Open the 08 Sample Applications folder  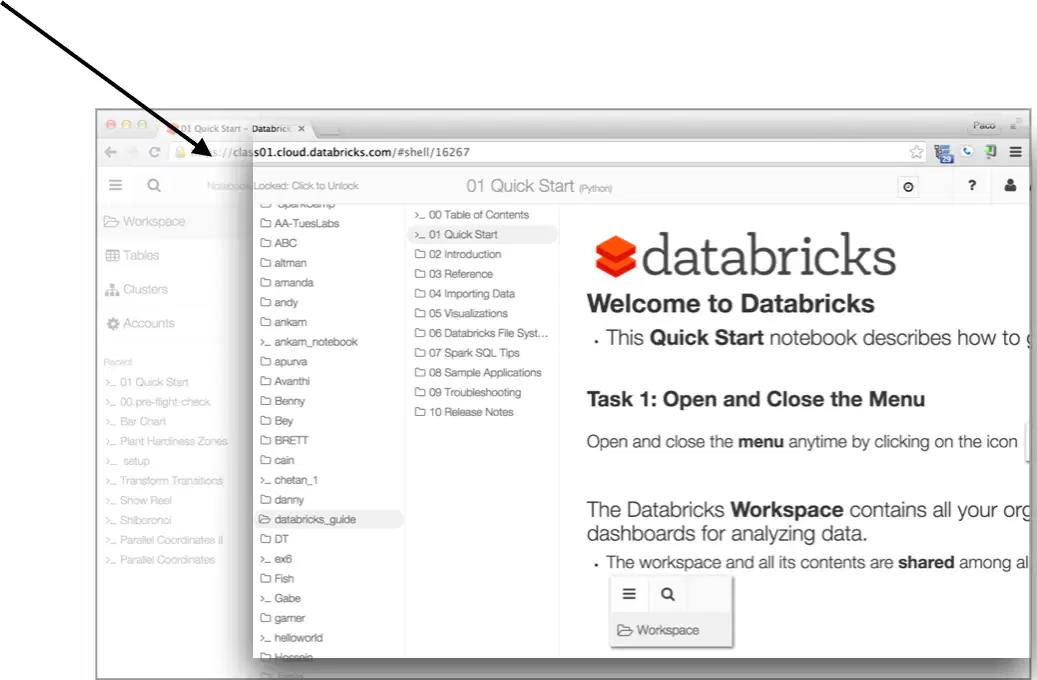coord(477,373)
